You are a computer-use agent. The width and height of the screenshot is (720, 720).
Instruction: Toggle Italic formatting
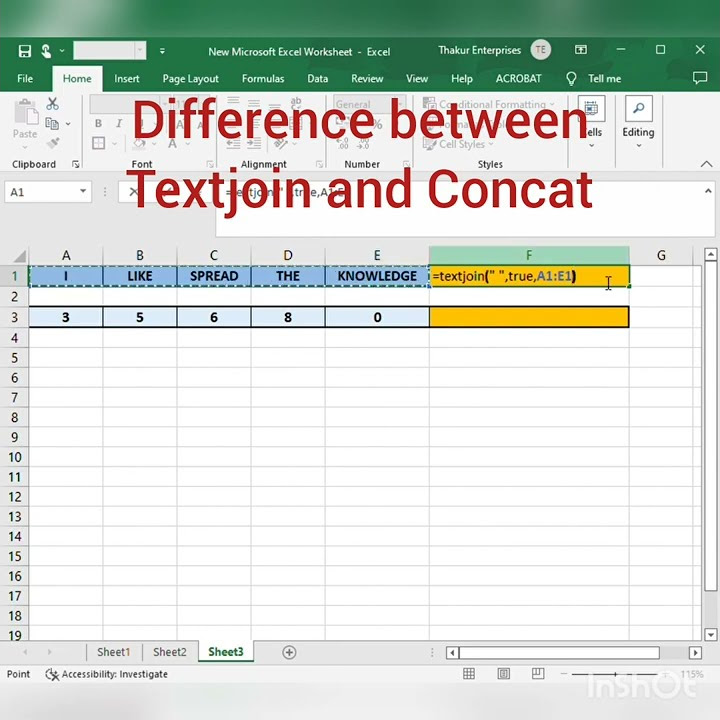pos(119,124)
